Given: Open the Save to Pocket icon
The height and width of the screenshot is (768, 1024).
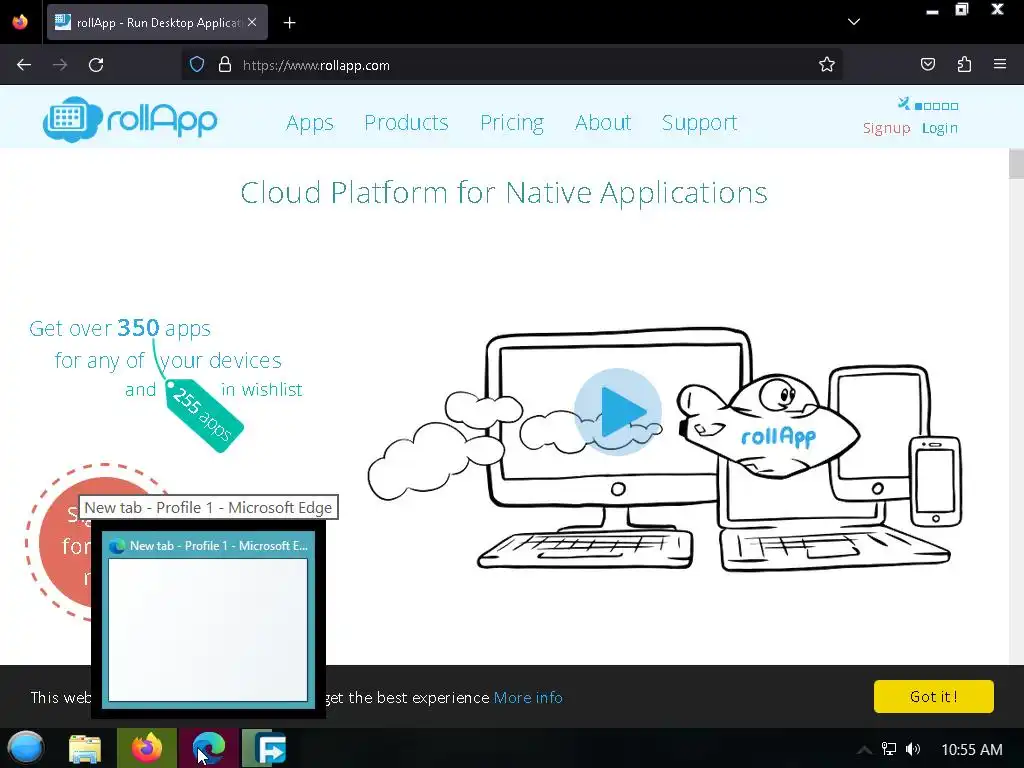Looking at the screenshot, I should coord(927,65).
